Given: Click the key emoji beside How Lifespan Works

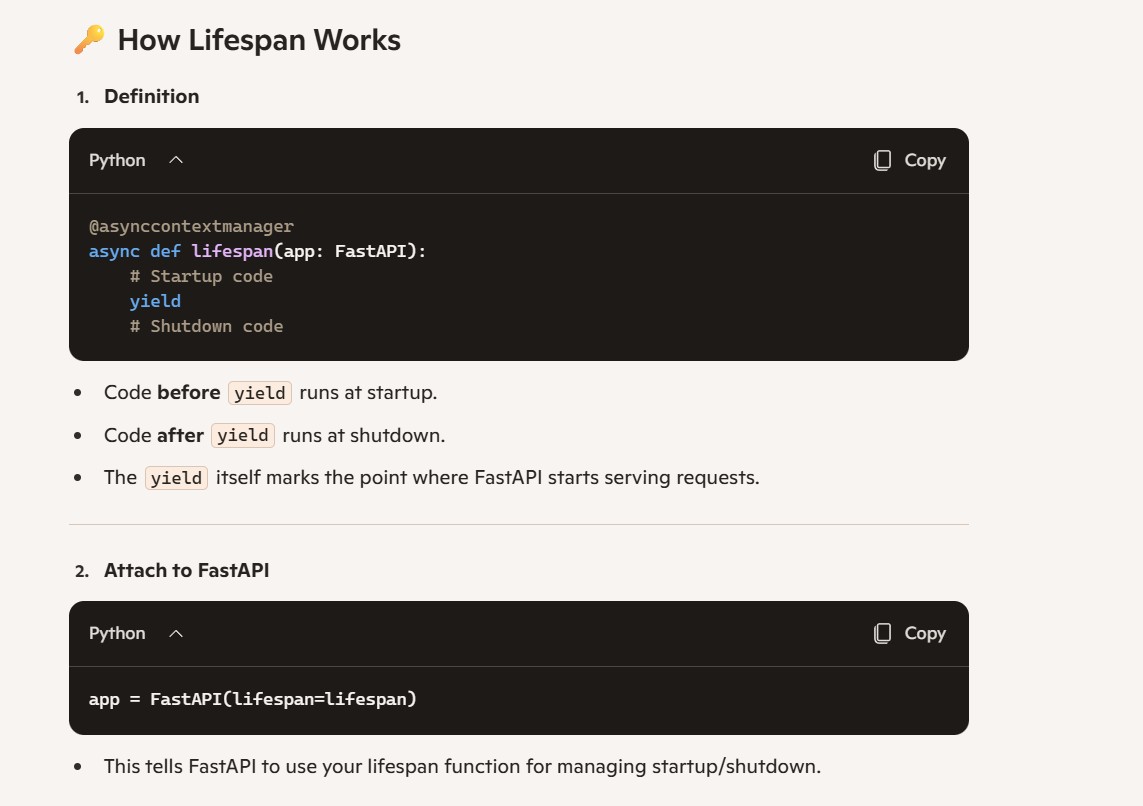Looking at the screenshot, I should (90, 39).
